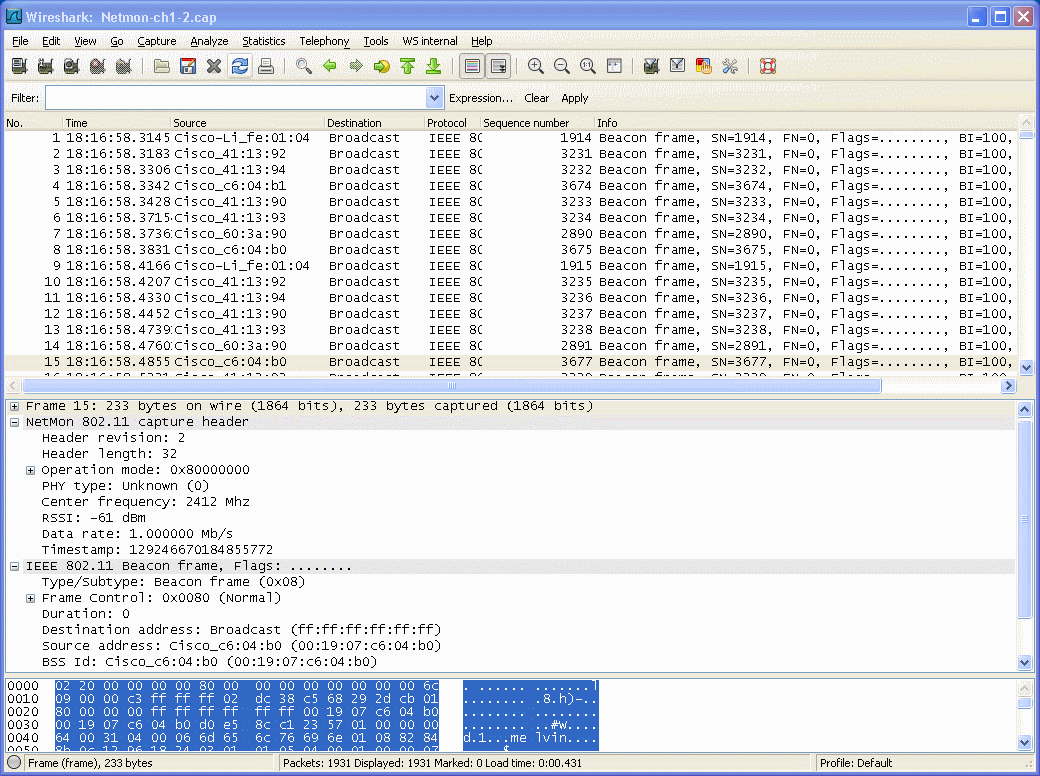Image resolution: width=1040 pixels, height=776 pixels.
Task: Open the Telephony menu
Action: (x=324, y=41)
